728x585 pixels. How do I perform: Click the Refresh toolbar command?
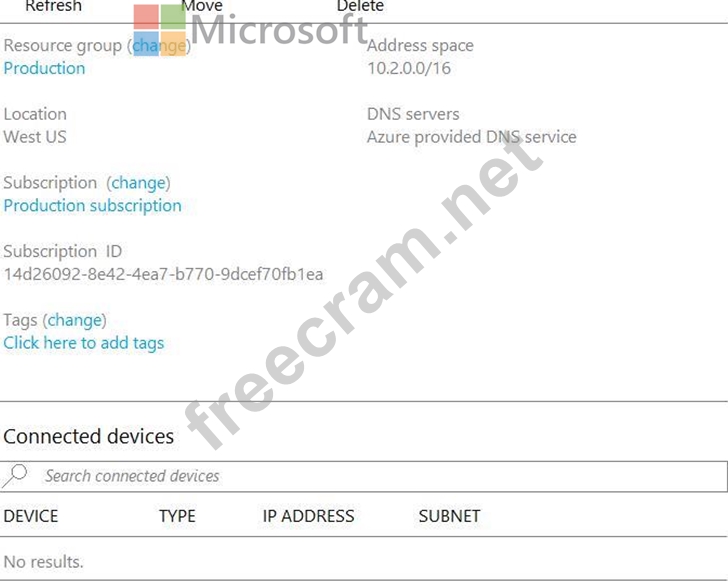(53, 6)
